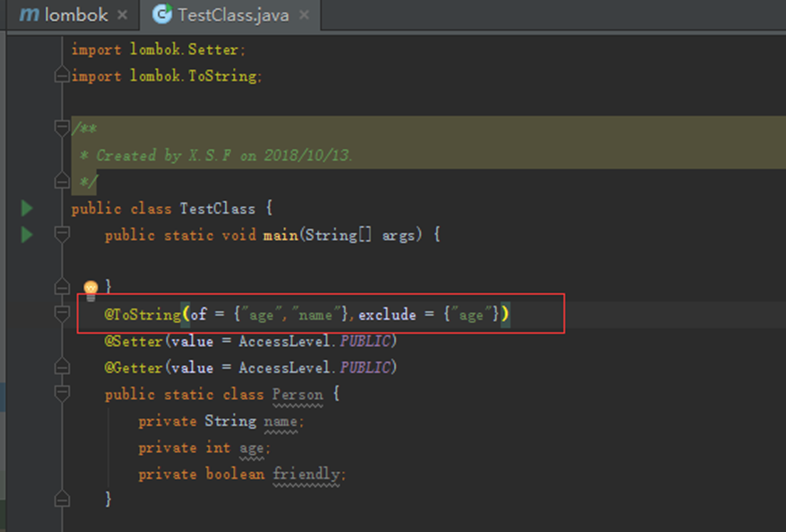786x532 pixels.
Task: Select the TestClass.java tab
Action: coord(233,15)
